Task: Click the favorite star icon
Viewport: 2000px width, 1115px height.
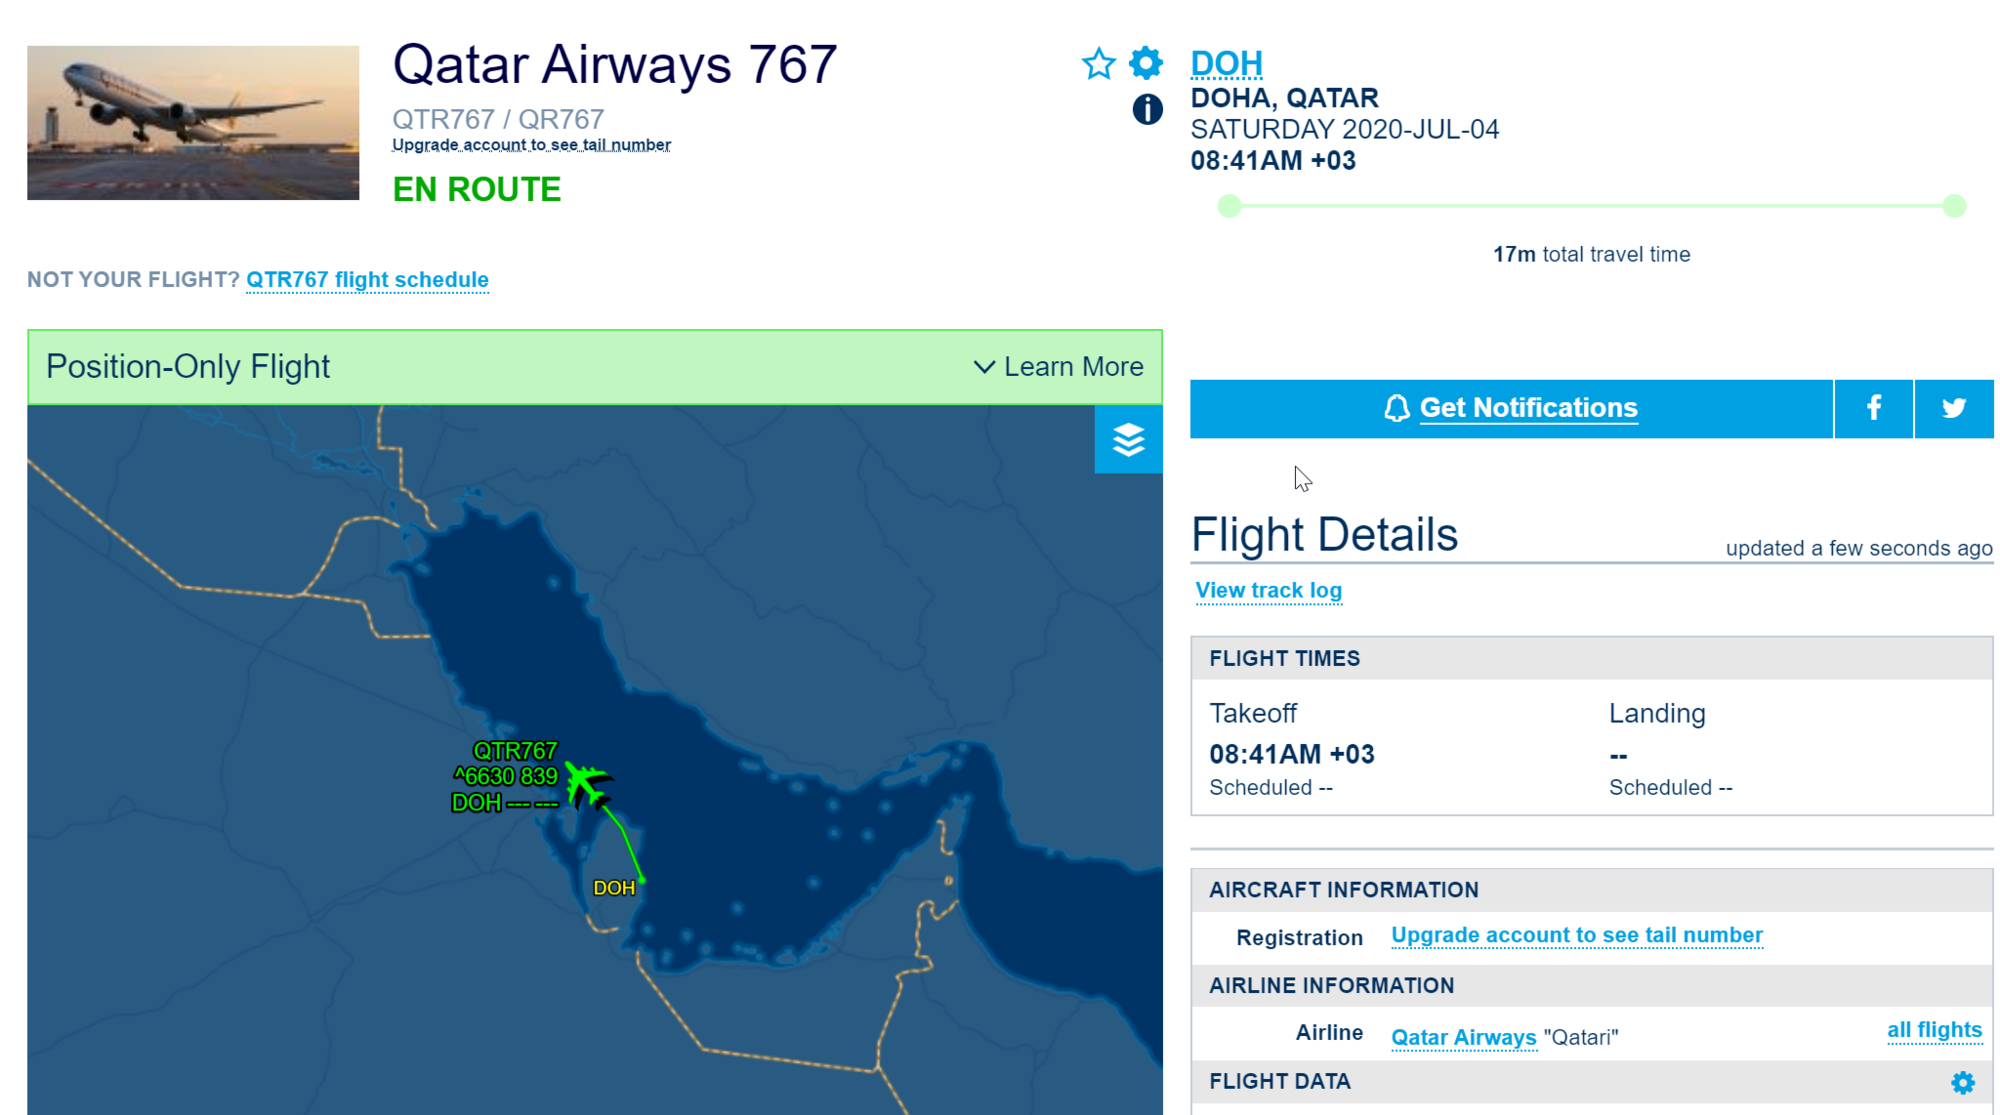Action: 1098,64
